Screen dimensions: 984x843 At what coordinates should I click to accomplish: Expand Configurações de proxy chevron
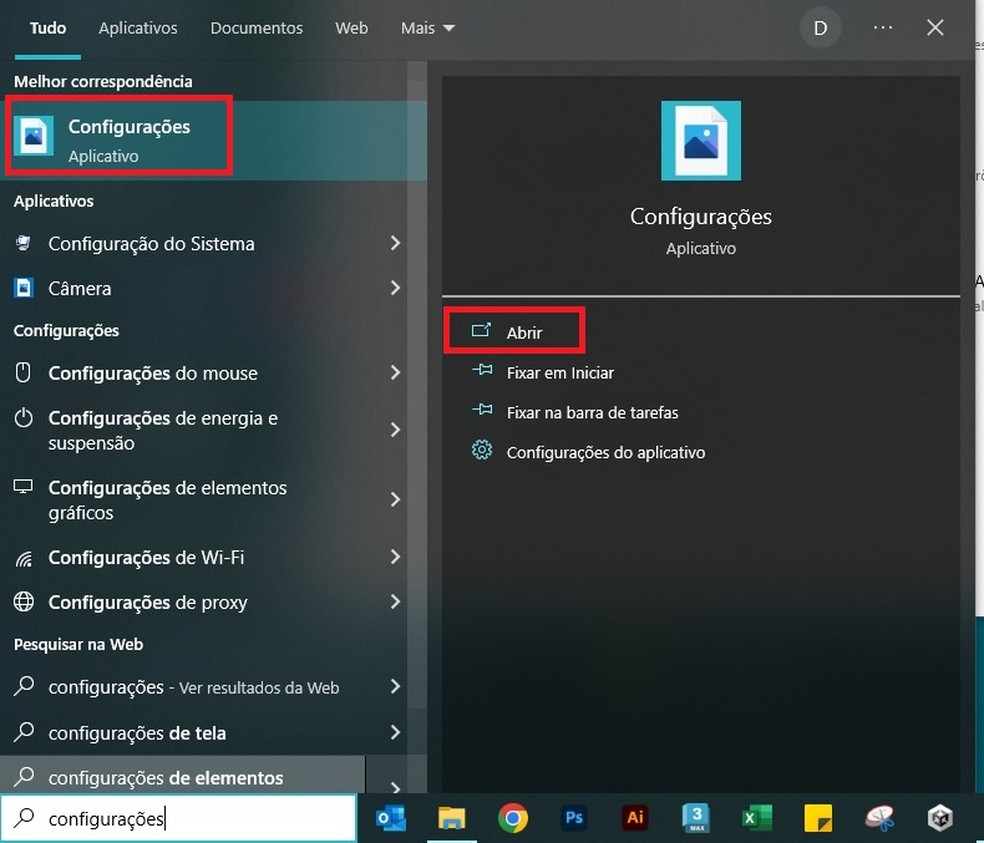click(x=395, y=602)
